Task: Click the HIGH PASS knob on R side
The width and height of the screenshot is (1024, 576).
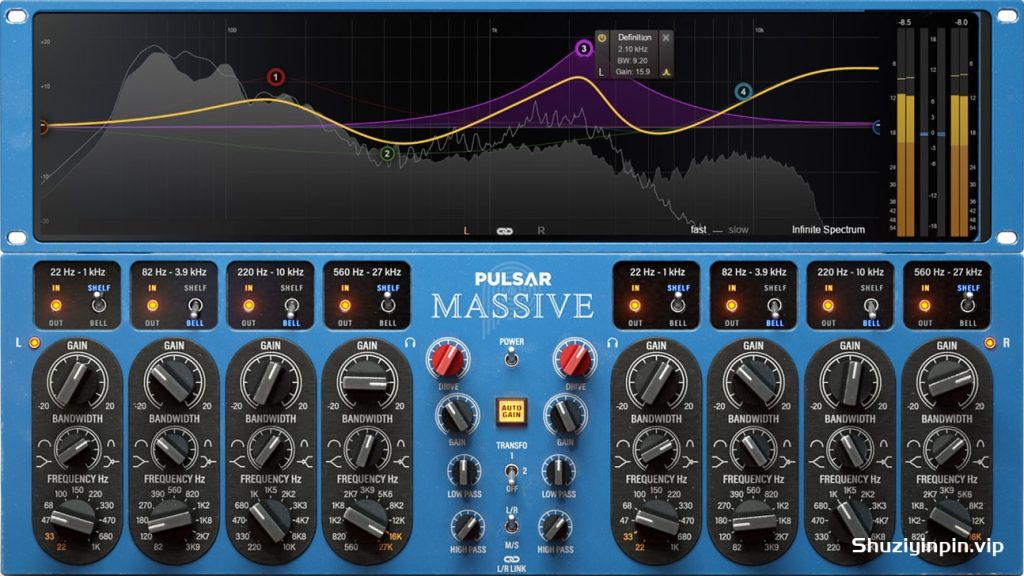Action: 555,526
